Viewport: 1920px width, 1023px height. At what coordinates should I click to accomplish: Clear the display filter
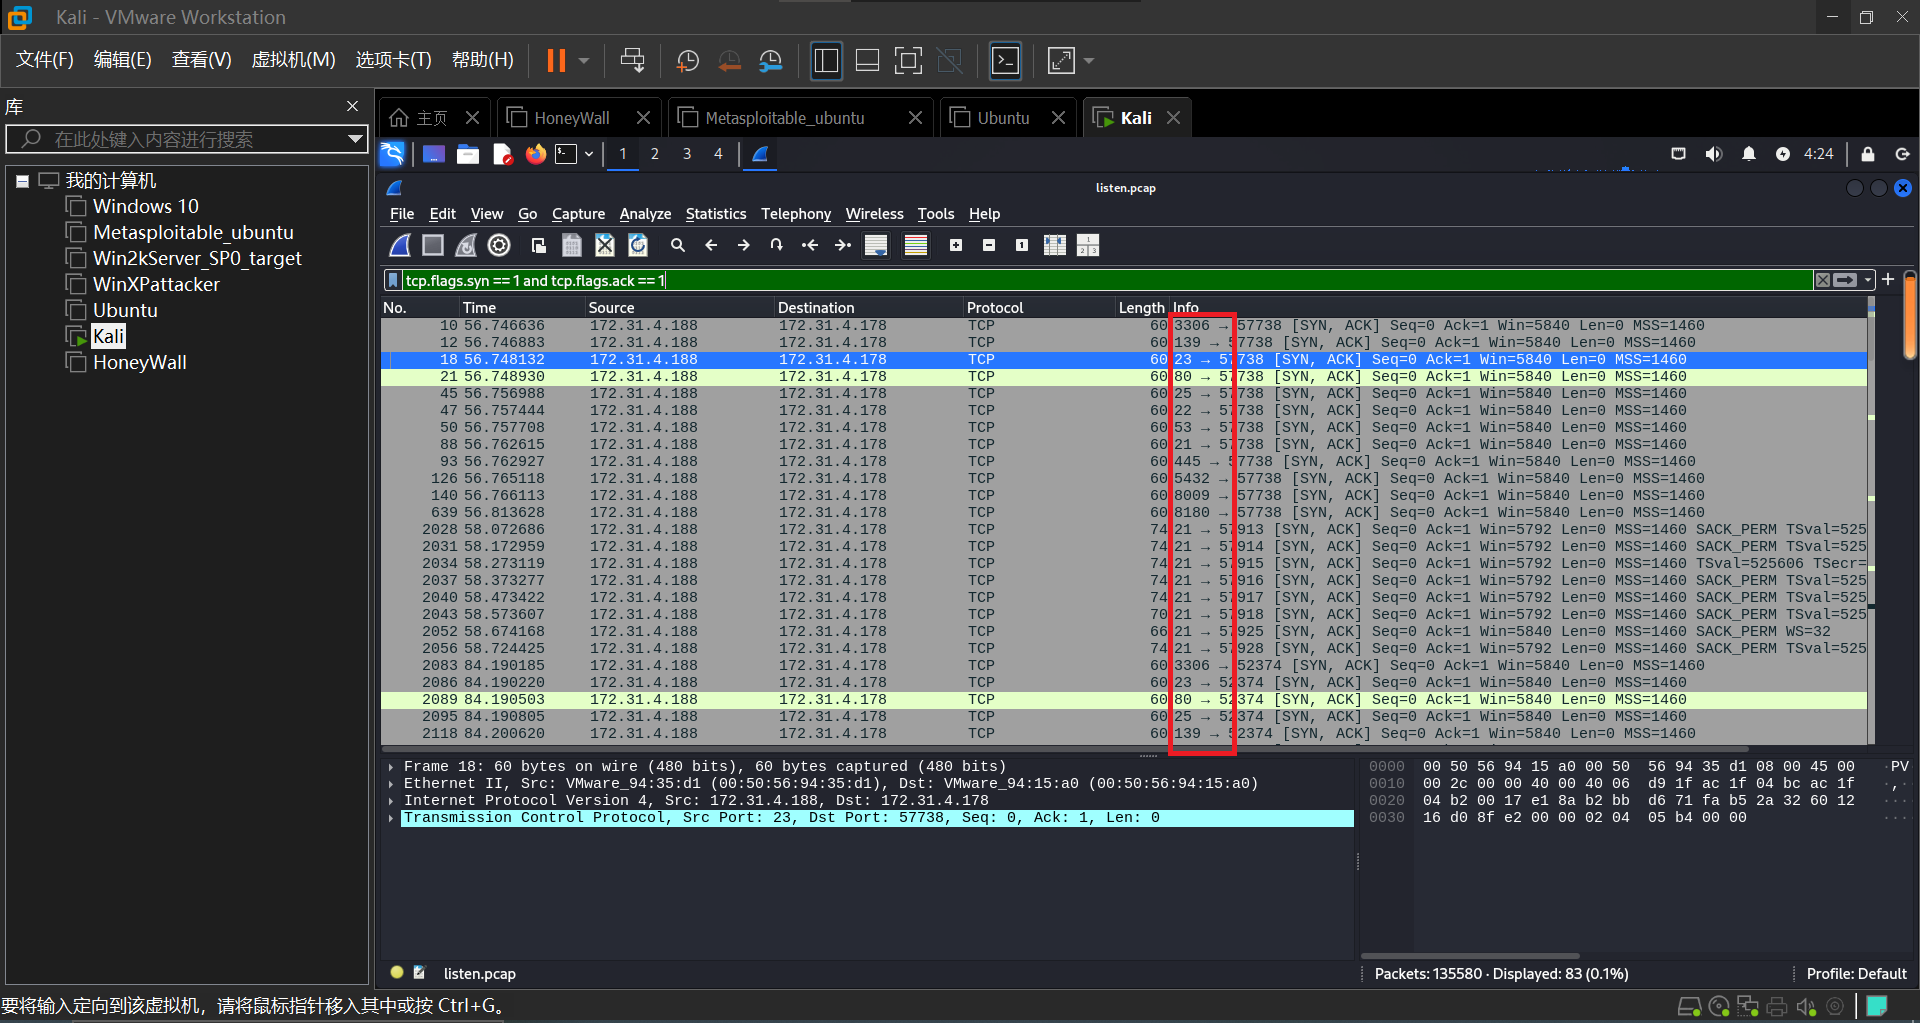(x=1823, y=280)
